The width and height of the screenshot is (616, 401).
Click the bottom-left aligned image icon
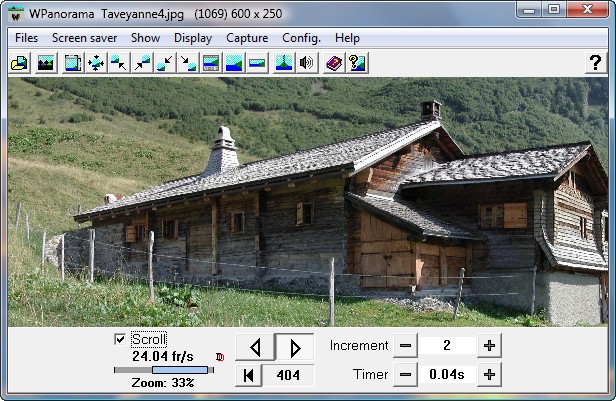coord(165,63)
